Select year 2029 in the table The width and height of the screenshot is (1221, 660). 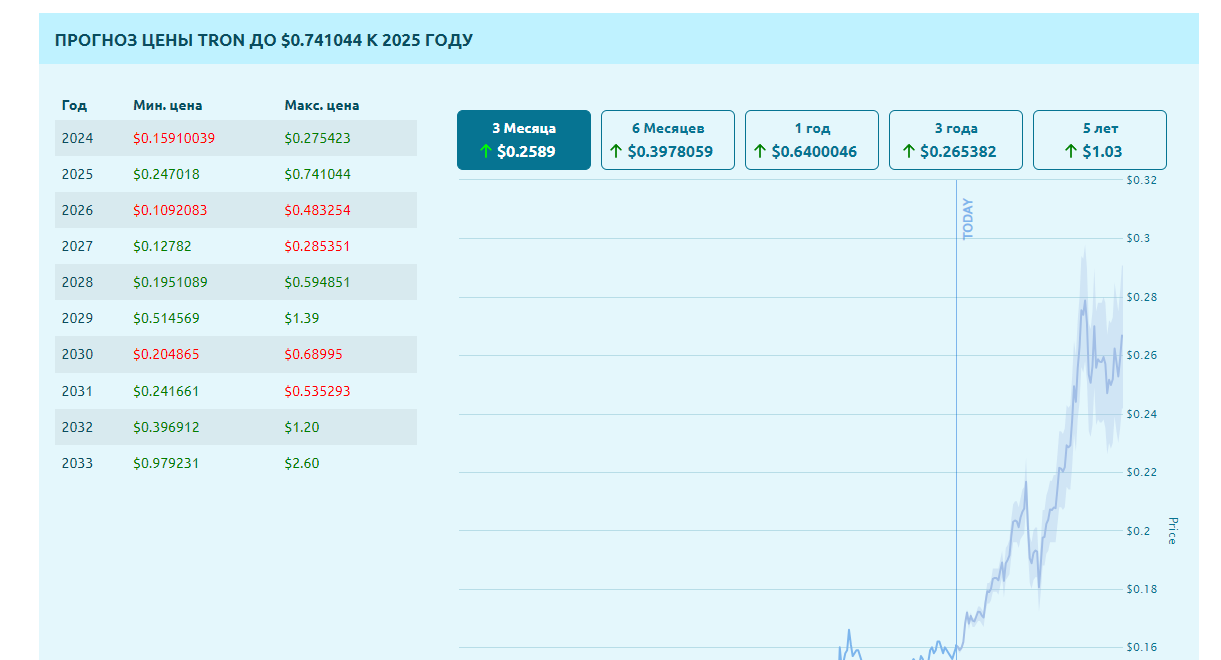77,318
